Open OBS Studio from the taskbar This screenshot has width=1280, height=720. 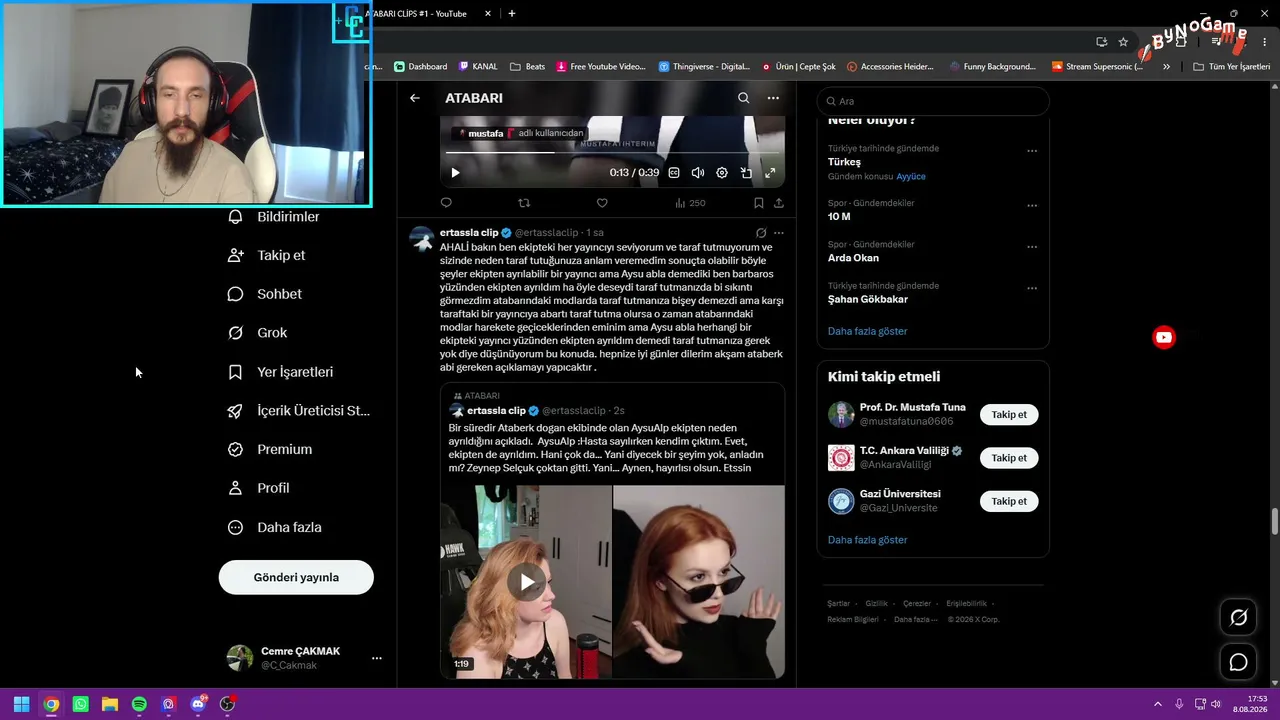(227, 704)
